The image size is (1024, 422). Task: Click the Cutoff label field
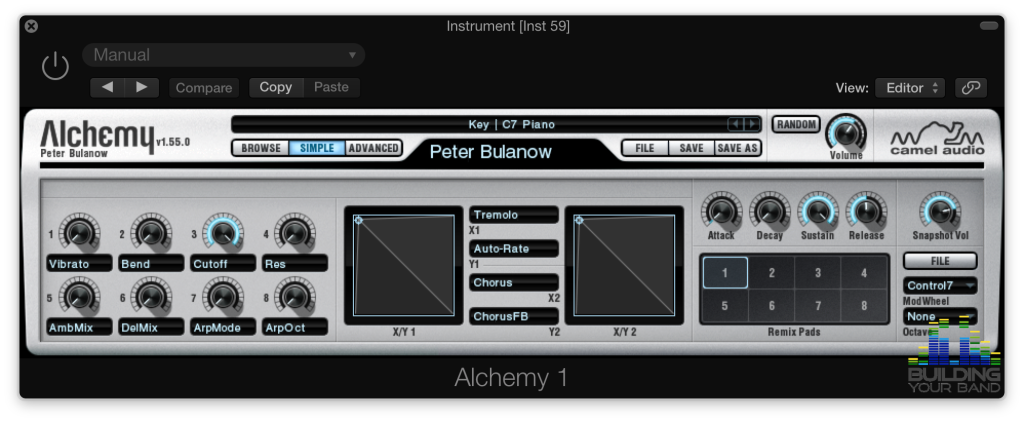[223, 264]
